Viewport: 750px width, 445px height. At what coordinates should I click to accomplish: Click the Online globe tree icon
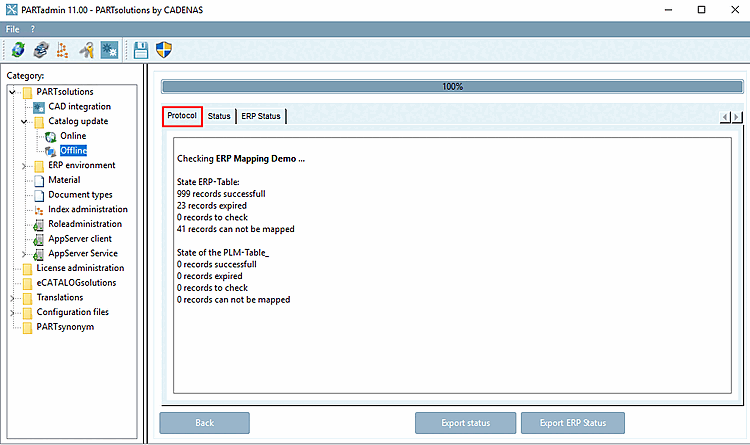click(51, 137)
